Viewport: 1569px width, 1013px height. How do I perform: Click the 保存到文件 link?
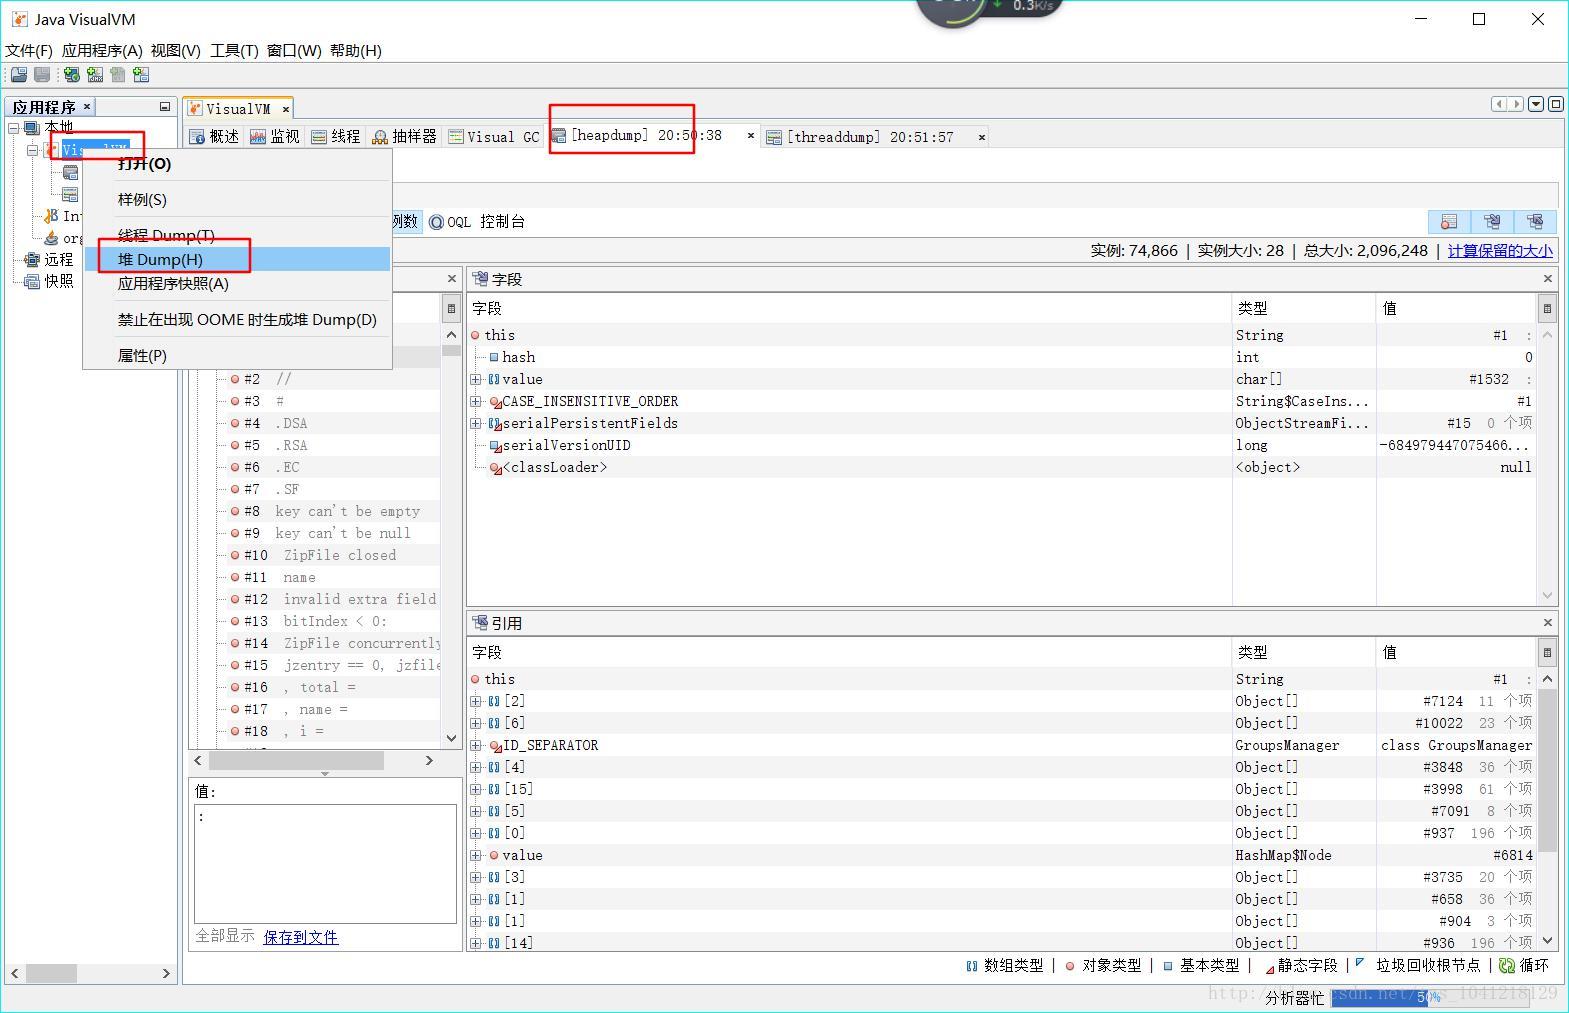301,937
